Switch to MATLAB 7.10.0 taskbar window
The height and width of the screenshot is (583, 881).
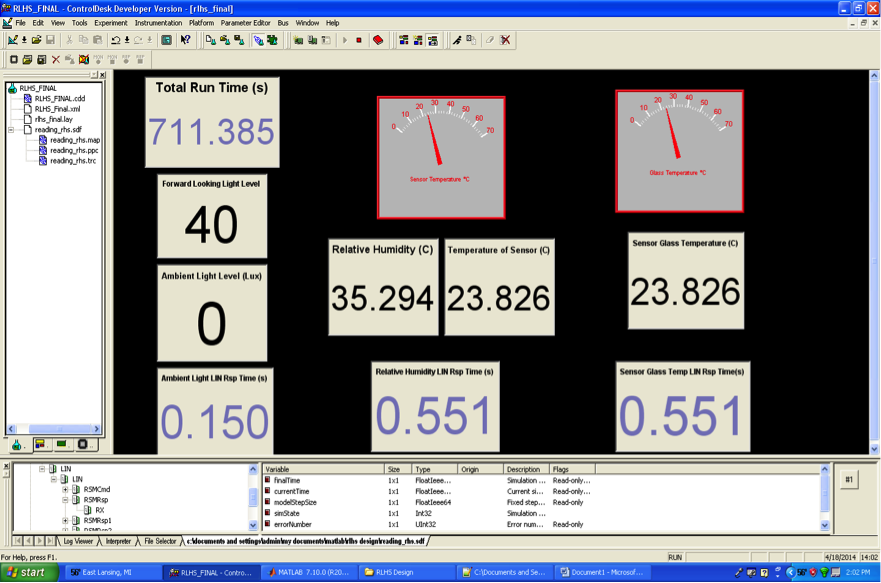(x=309, y=572)
